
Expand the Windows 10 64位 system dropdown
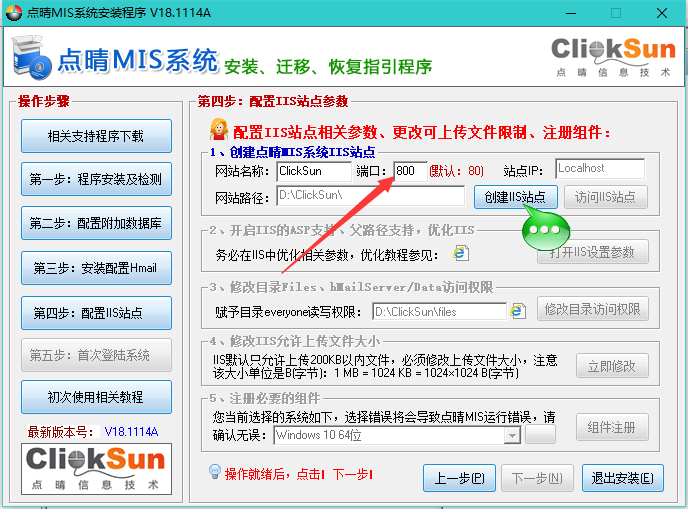(512, 436)
